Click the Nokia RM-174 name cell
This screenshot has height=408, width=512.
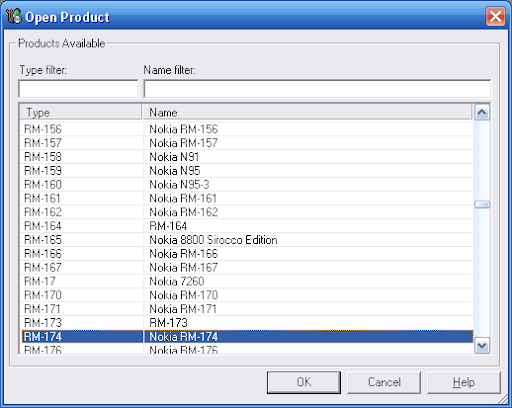308,337
